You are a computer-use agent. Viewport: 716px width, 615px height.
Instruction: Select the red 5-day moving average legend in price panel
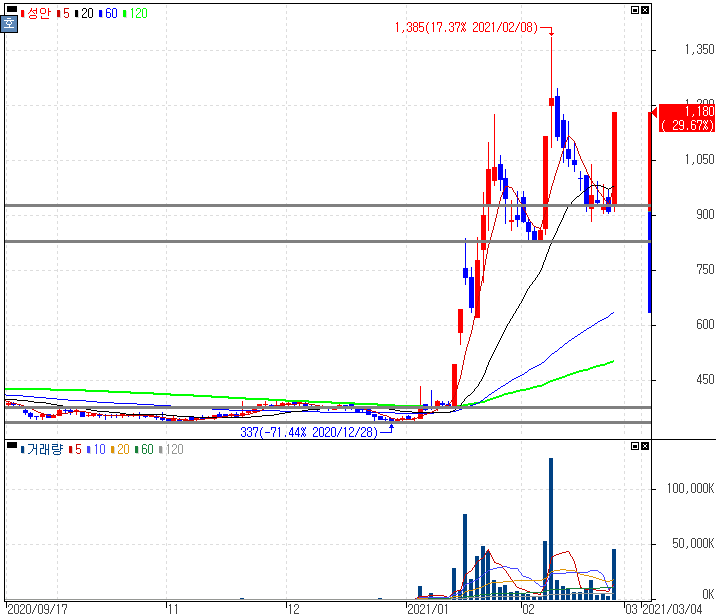click(x=63, y=13)
